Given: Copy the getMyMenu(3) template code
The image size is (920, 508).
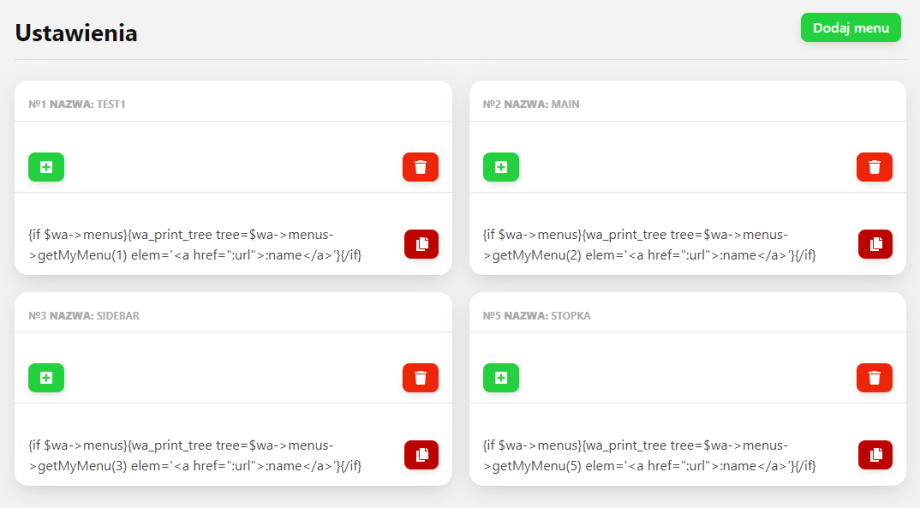Looking at the screenshot, I should tap(421, 455).
